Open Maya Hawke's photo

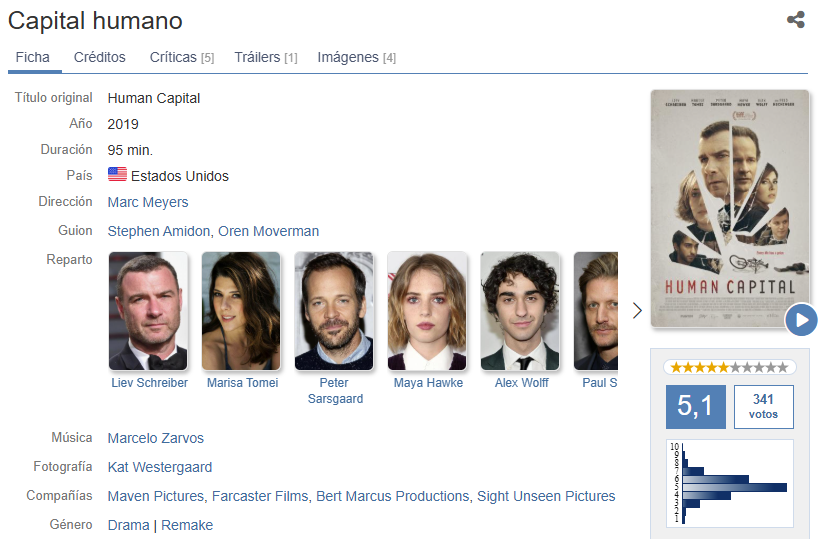click(x=427, y=311)
